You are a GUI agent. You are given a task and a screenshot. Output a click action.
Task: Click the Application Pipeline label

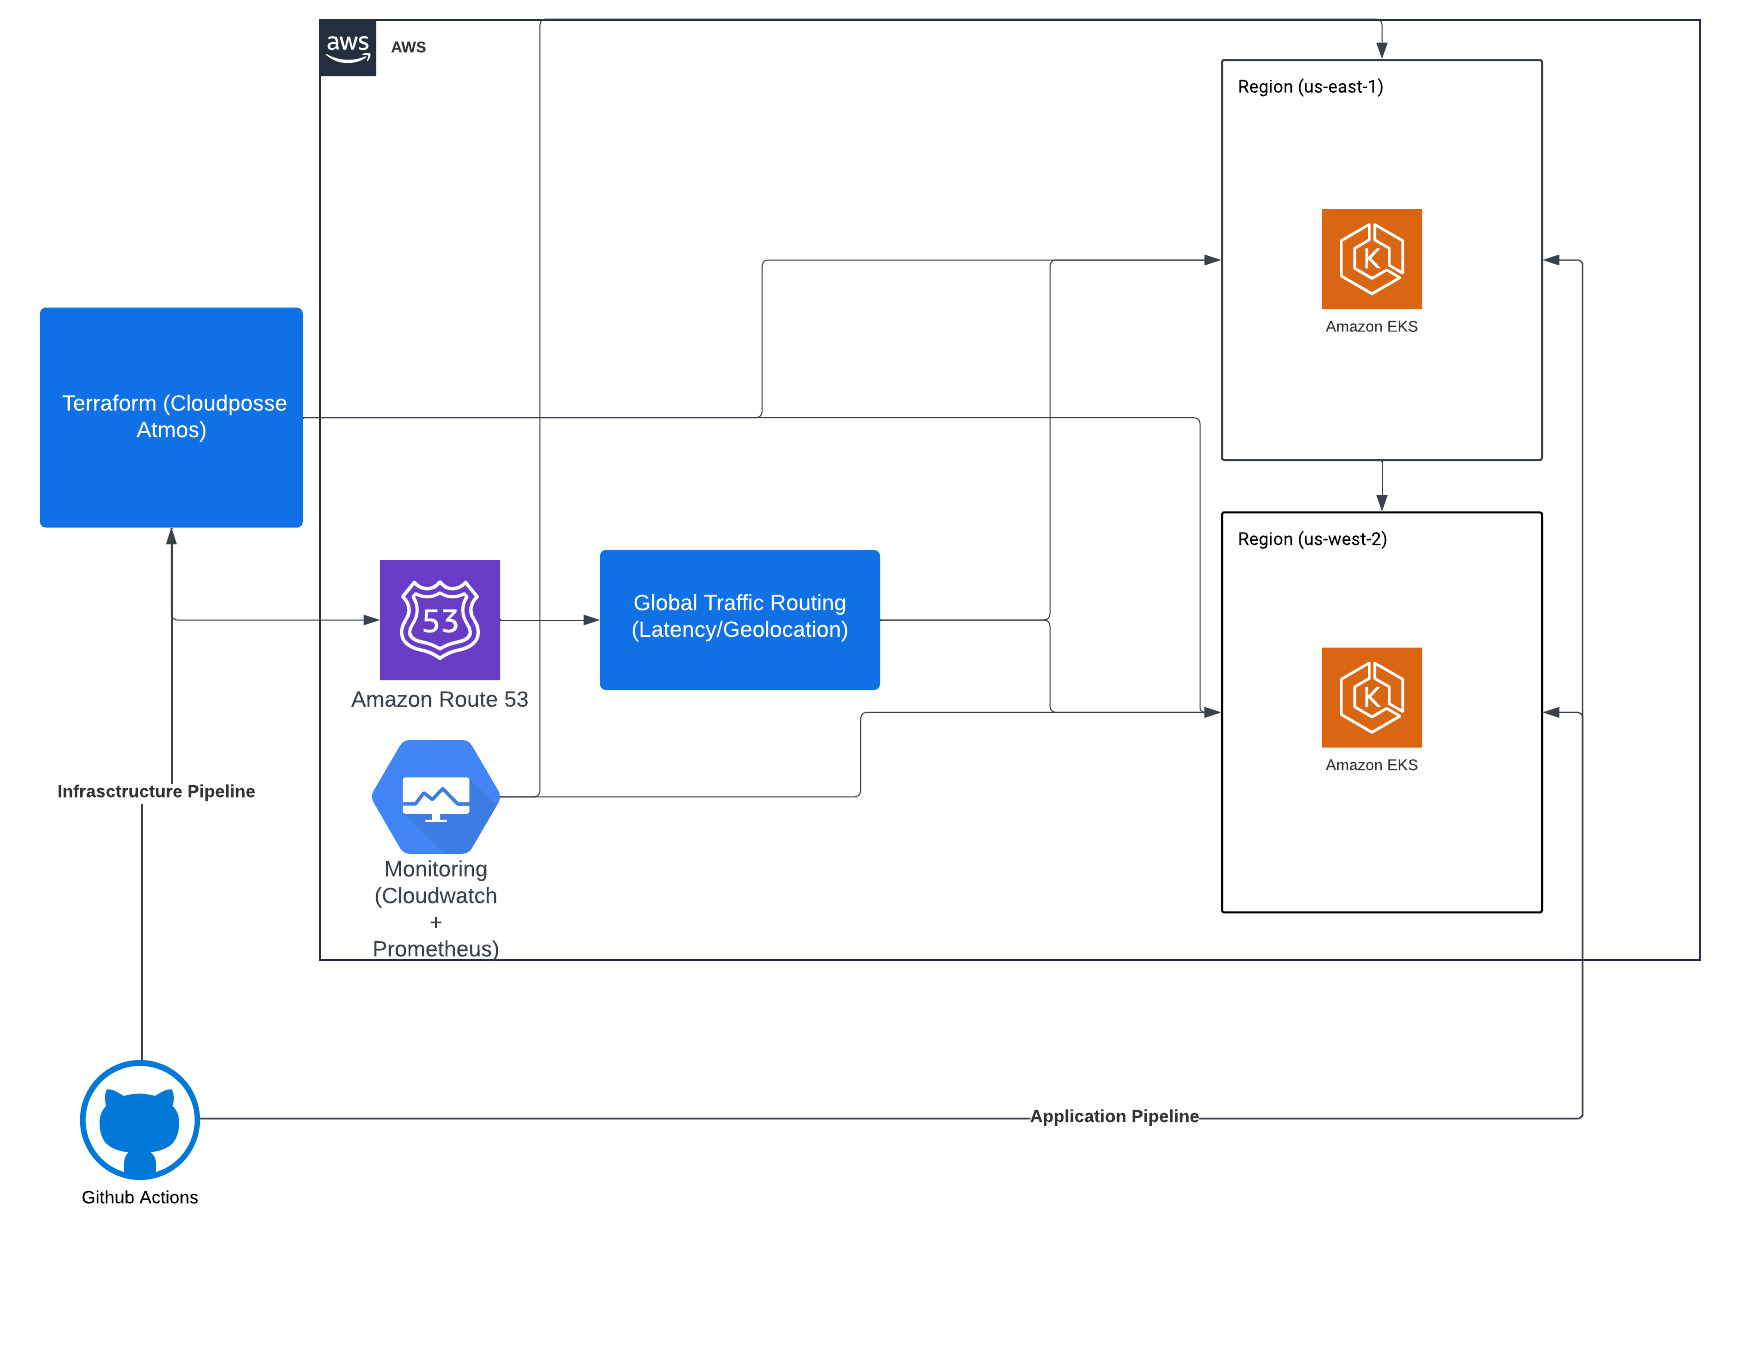(x=1114, y=1116)
